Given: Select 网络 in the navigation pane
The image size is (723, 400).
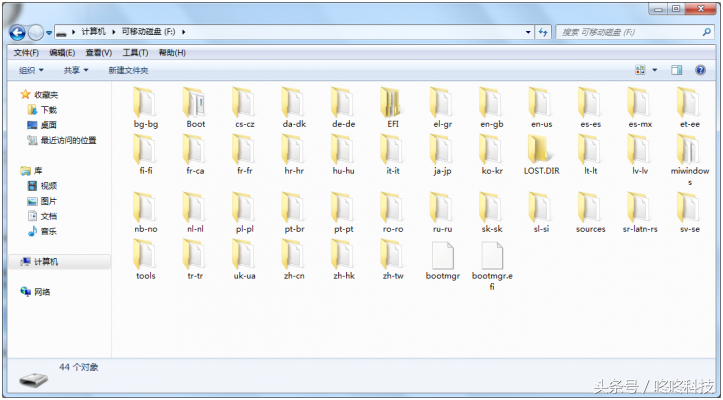Looking at the screenshot, I should [42, 292].
